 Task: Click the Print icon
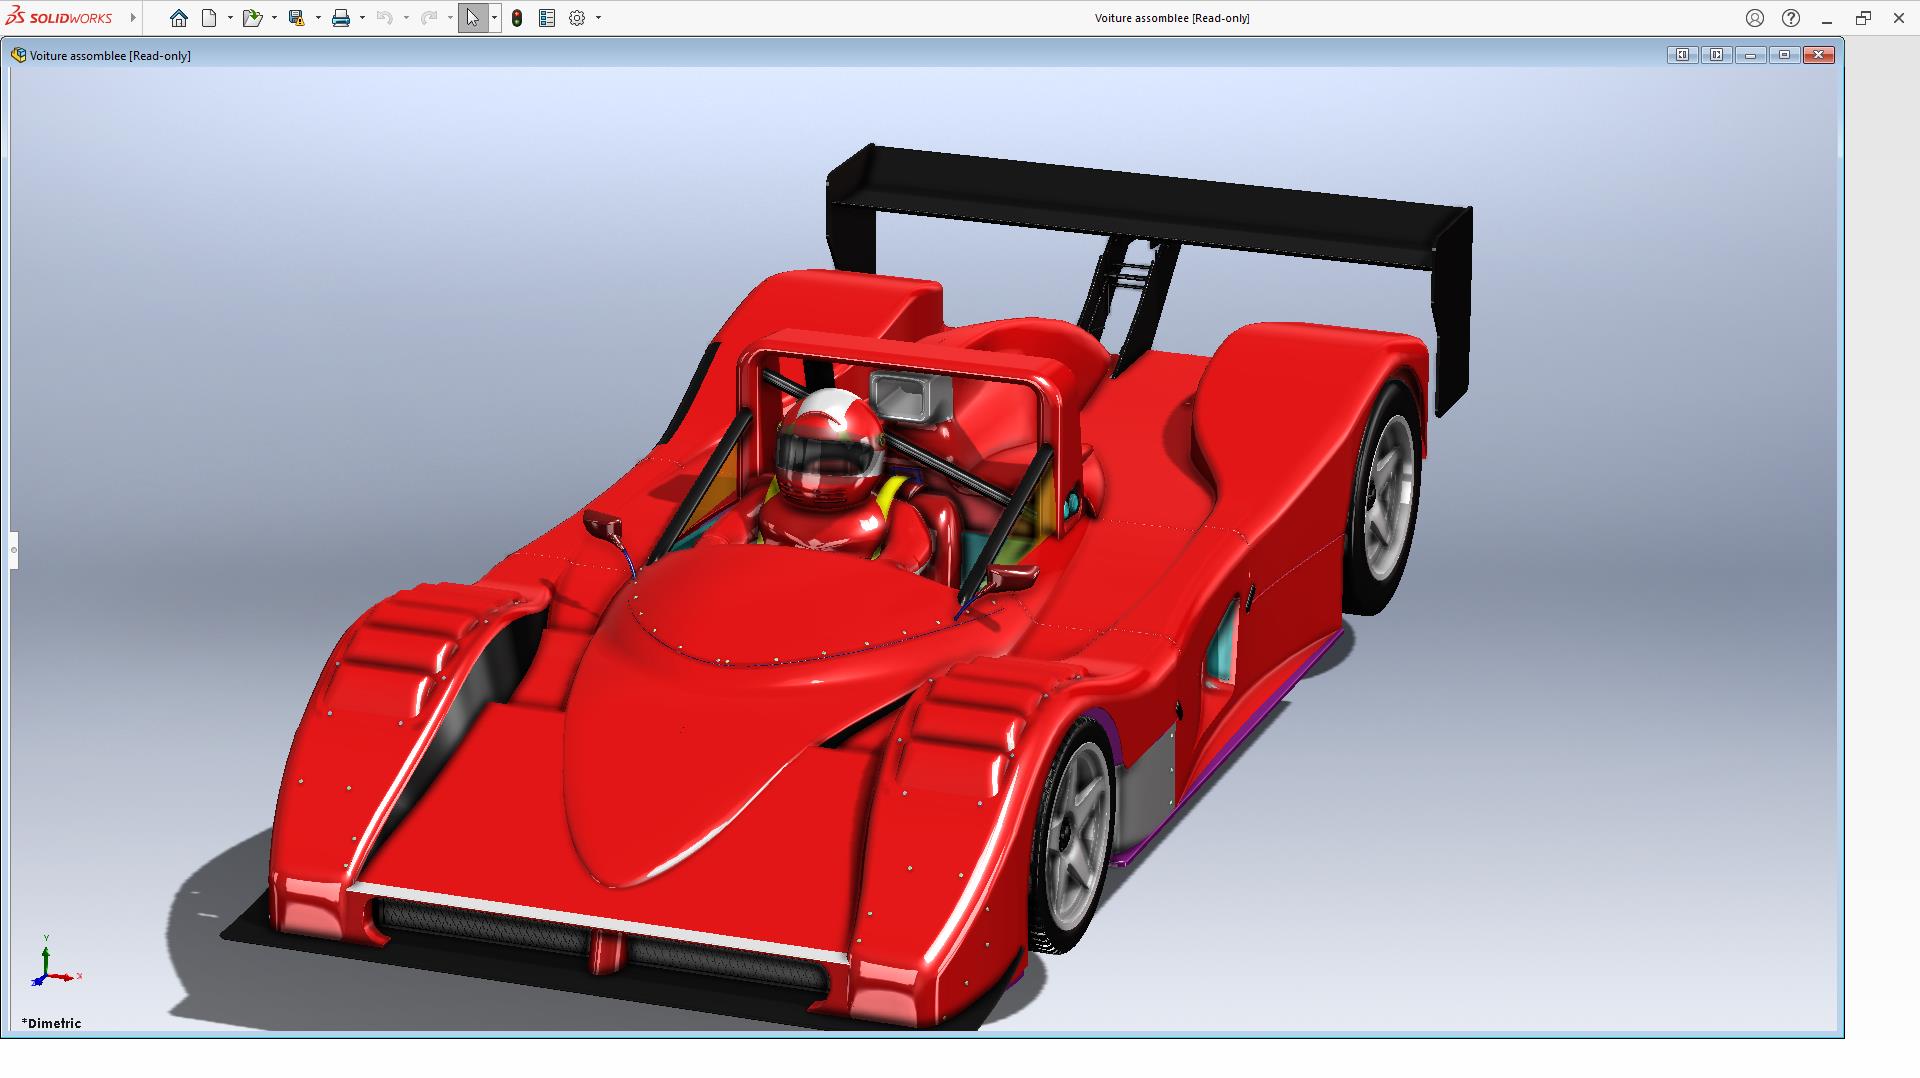click(341, 18)
